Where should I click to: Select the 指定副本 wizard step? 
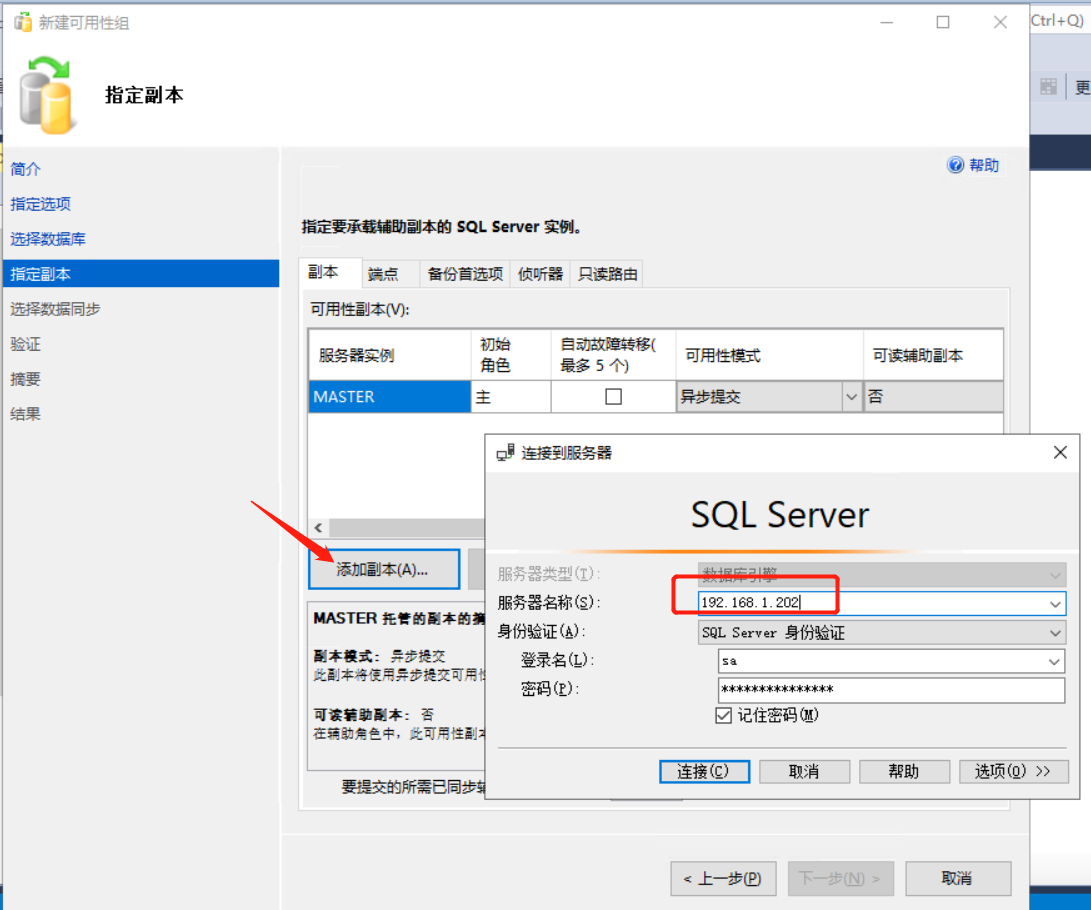point(141,273)
